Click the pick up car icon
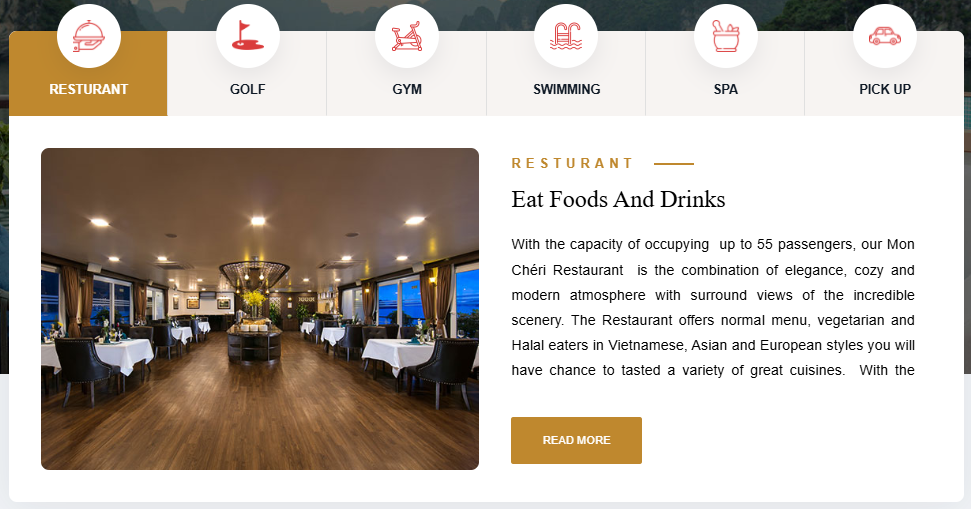971x509 pixels. click(885, 36)
